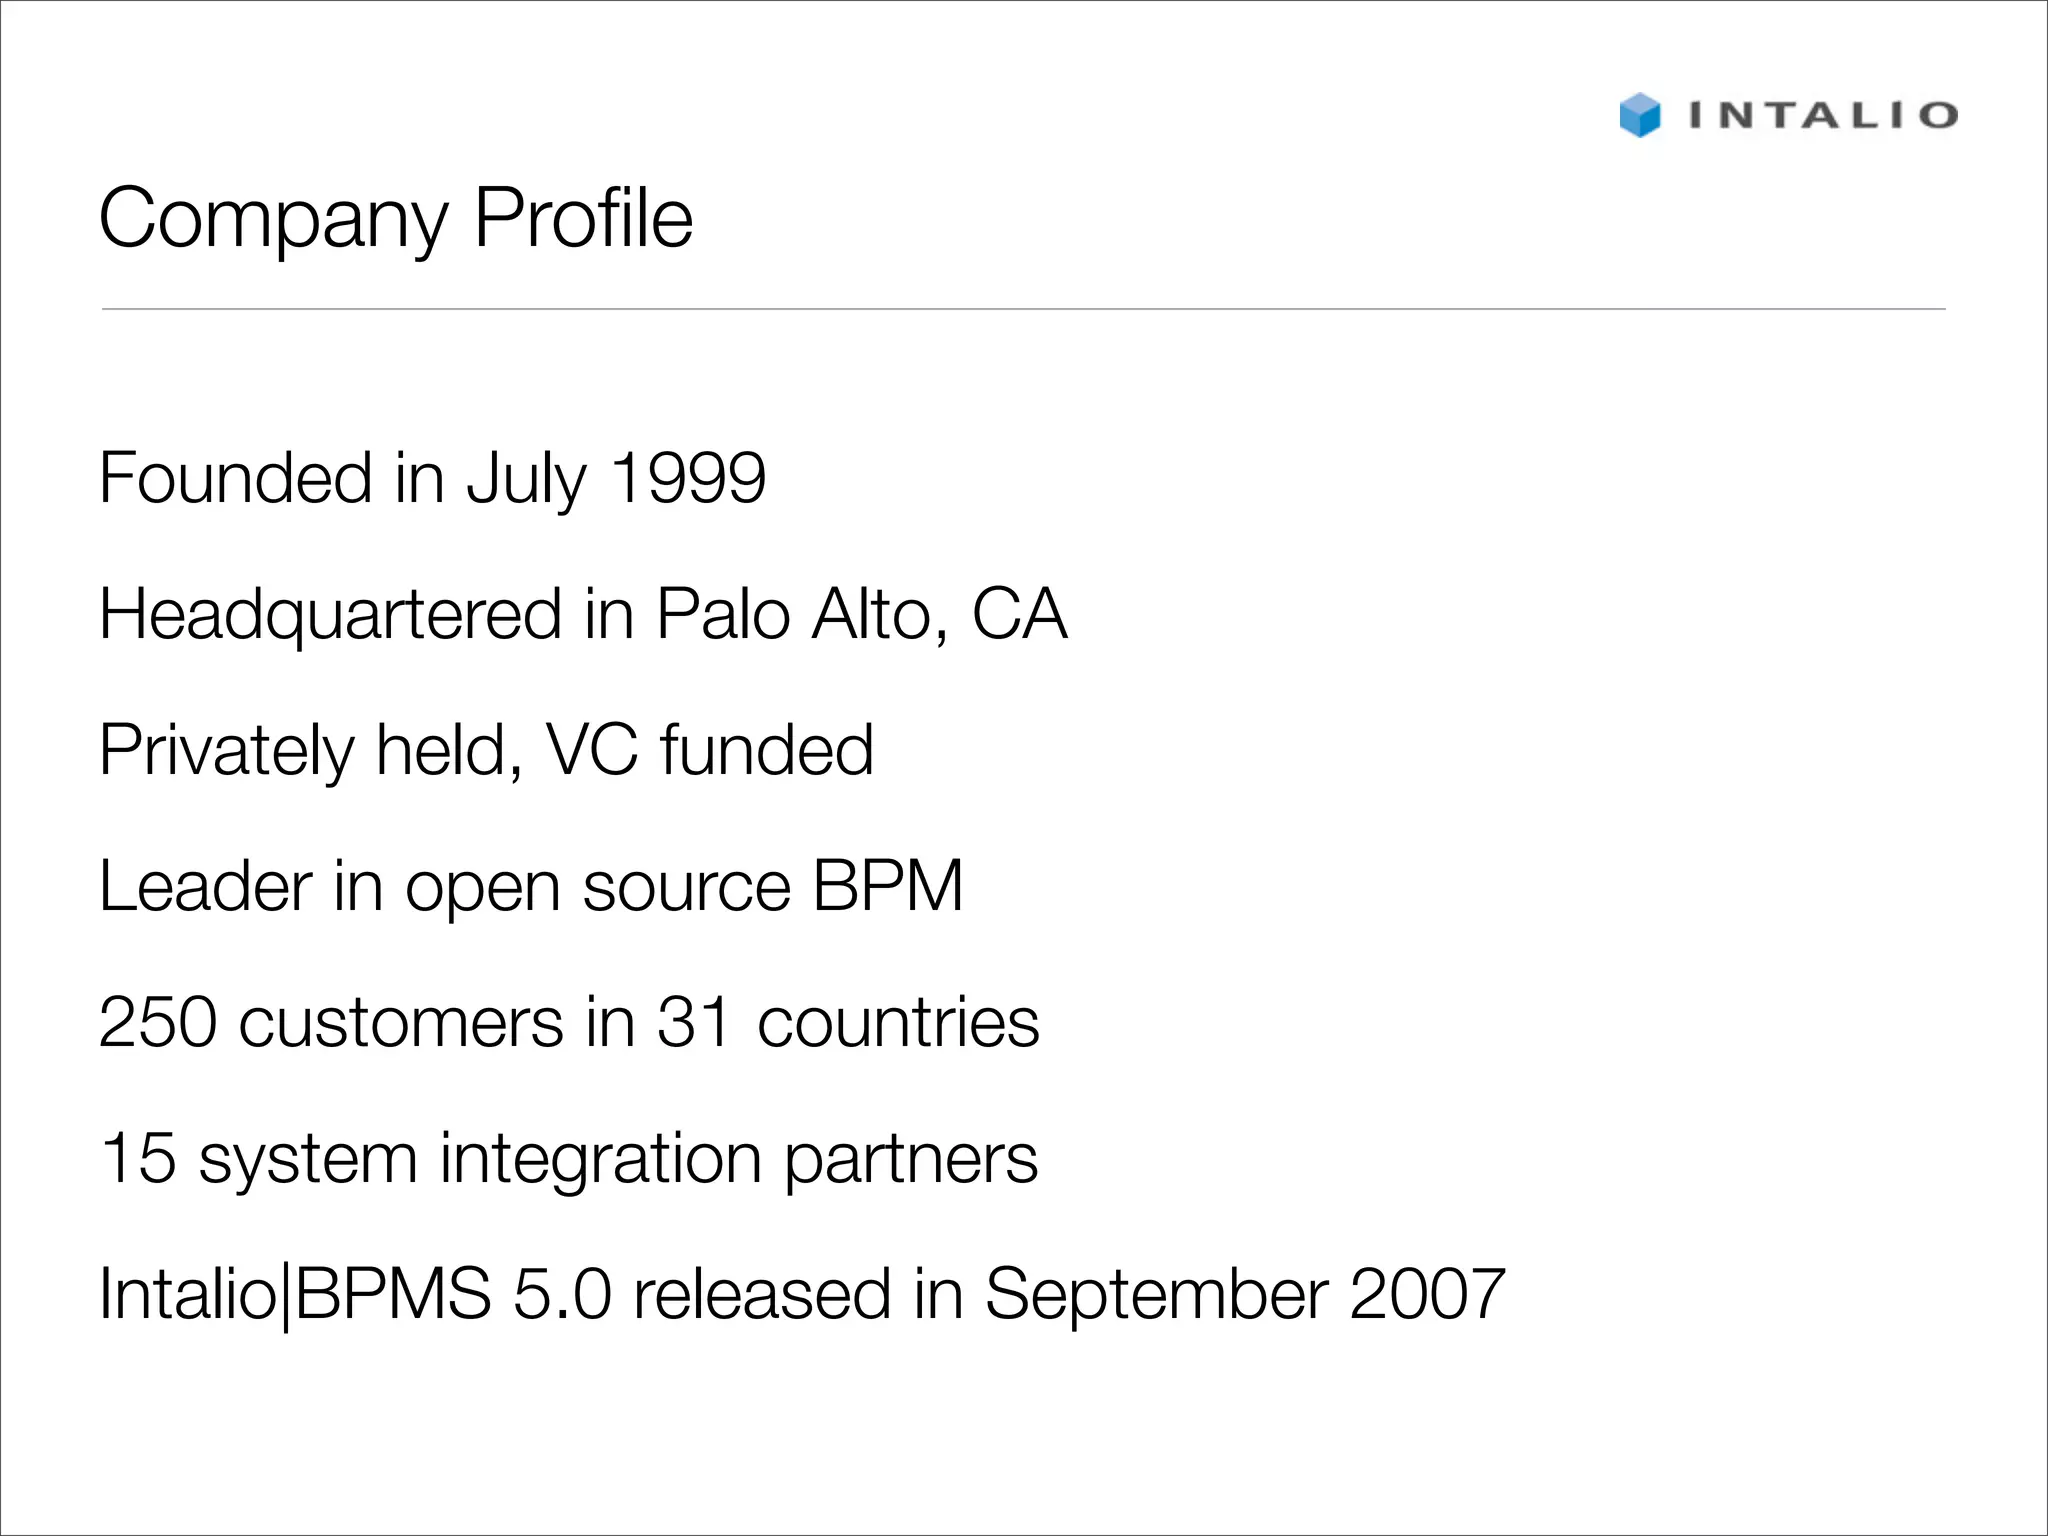Click the year 1999 in the text
2048x1536 pixels.
pos(688,478)
